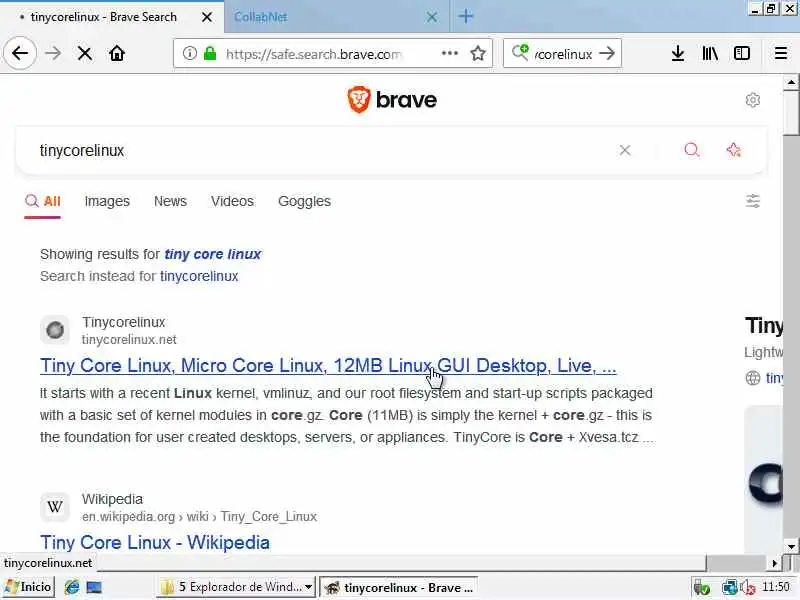Screen dimensions: 800x600
Task: Show site information icon in address bar
Action: pyautogui.click(x=190, y=53)
